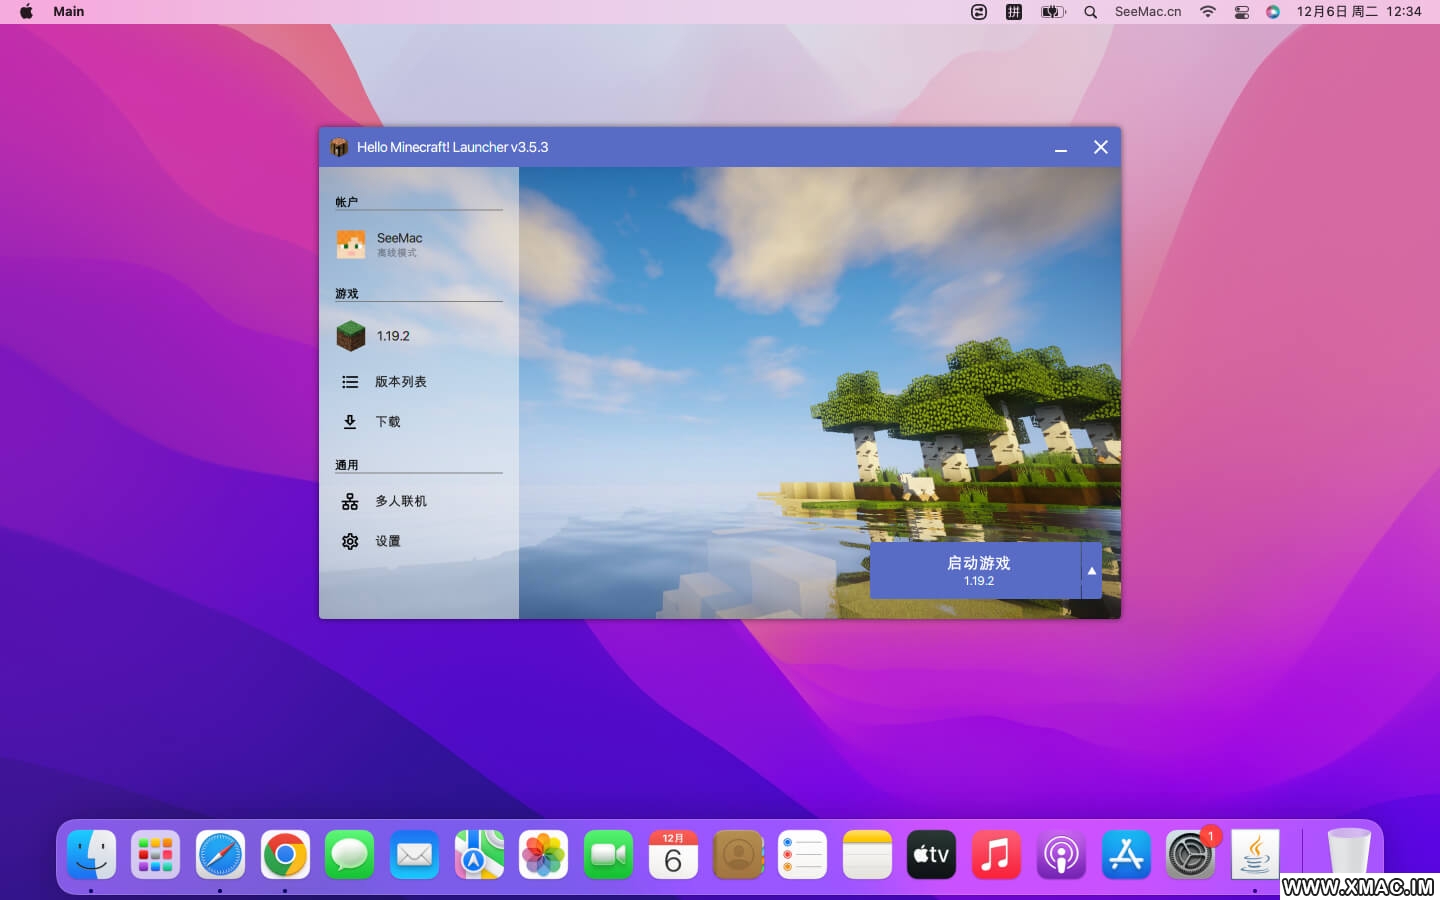This screenshot has height=900, width=1440.
Task: Open App Store from the Dock
Action: 1126,855
